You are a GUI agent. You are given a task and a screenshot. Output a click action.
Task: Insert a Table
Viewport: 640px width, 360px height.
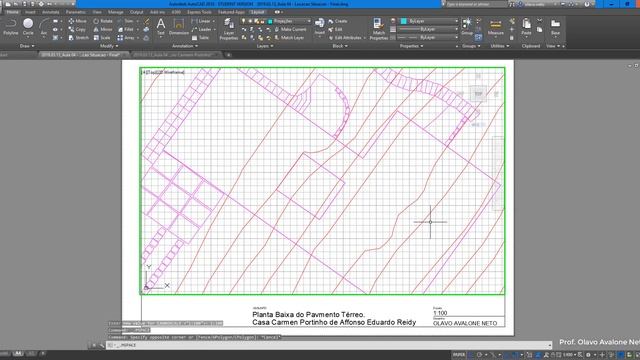tap(200, 38)
